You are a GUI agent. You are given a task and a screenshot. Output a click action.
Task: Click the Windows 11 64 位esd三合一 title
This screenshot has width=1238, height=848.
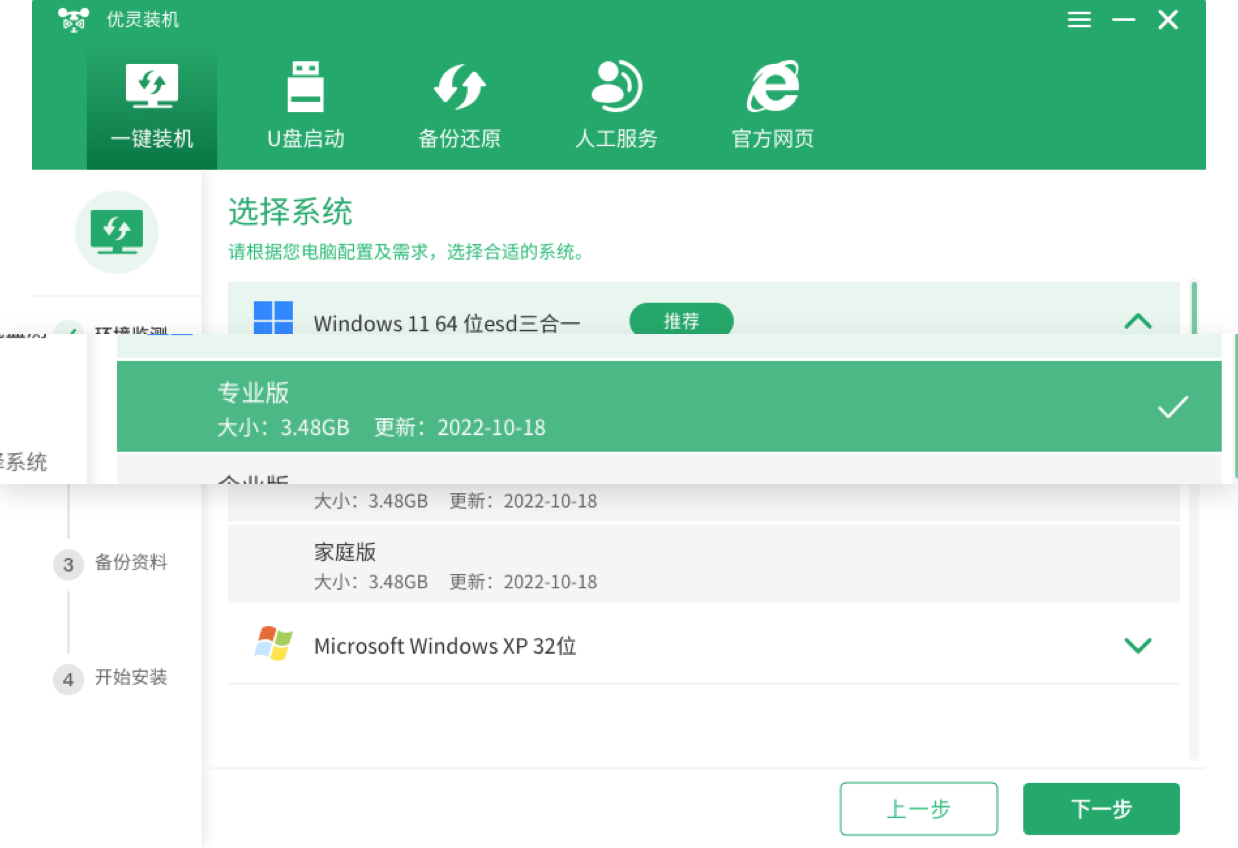pos(447,323)
